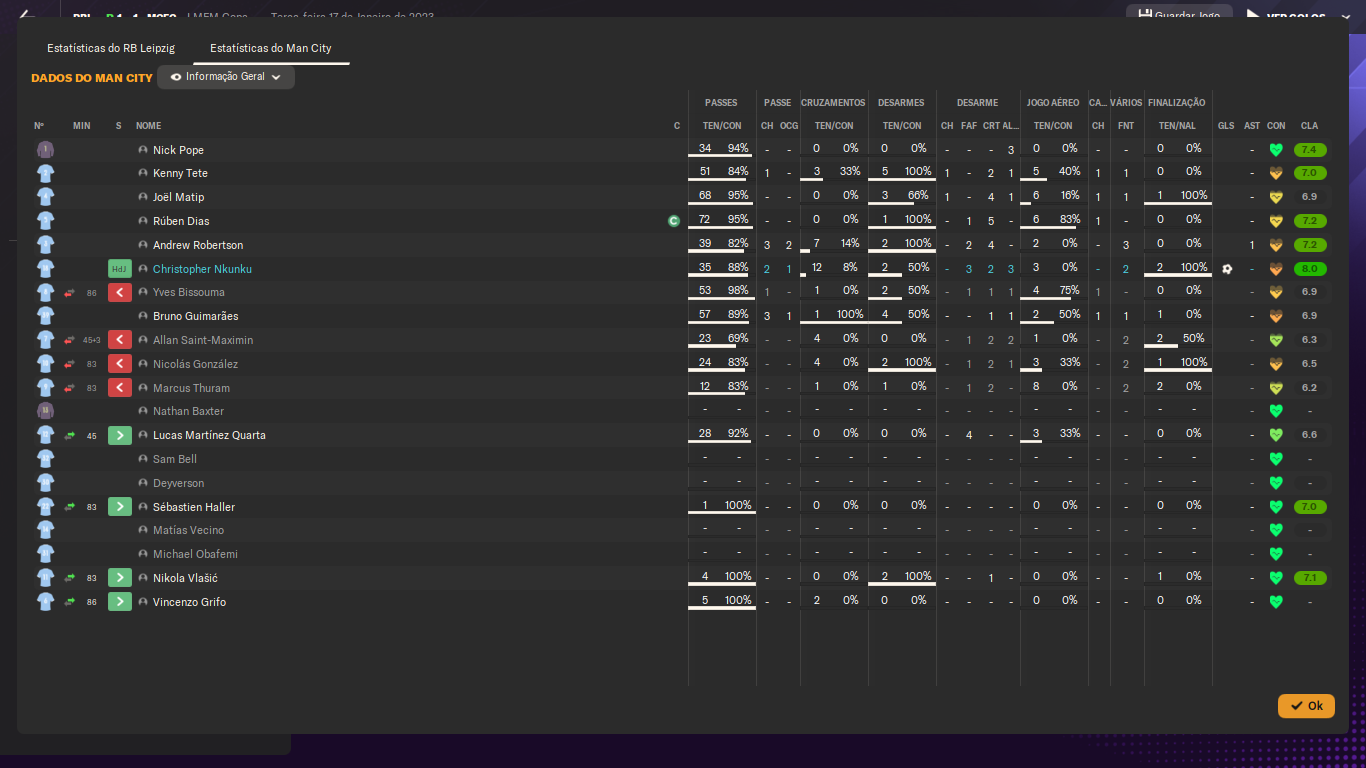
Task: Sort by the CRUZAMENTOS column header
Action: point(833,103)
